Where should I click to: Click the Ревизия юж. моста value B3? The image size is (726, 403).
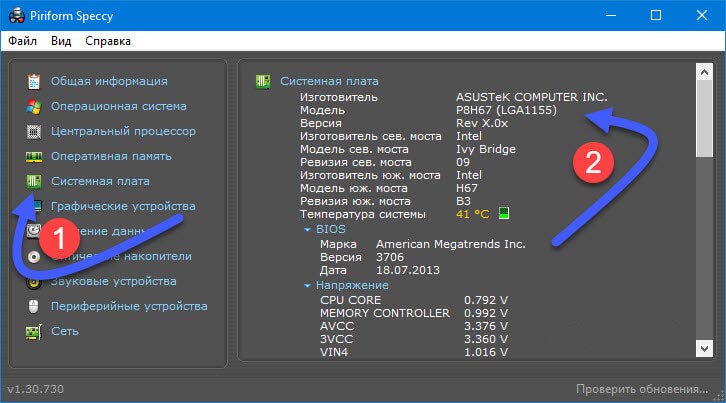click(x=463, y=201)
